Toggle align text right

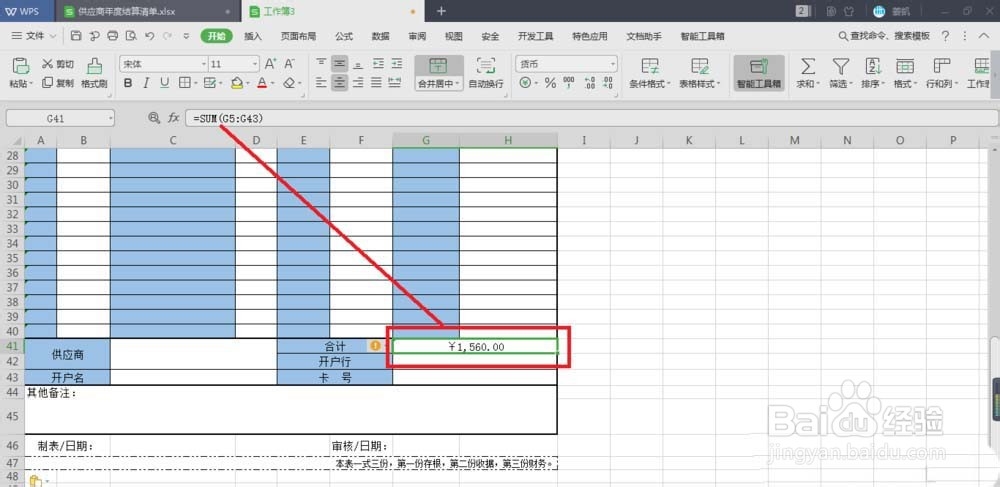(358, 83)
